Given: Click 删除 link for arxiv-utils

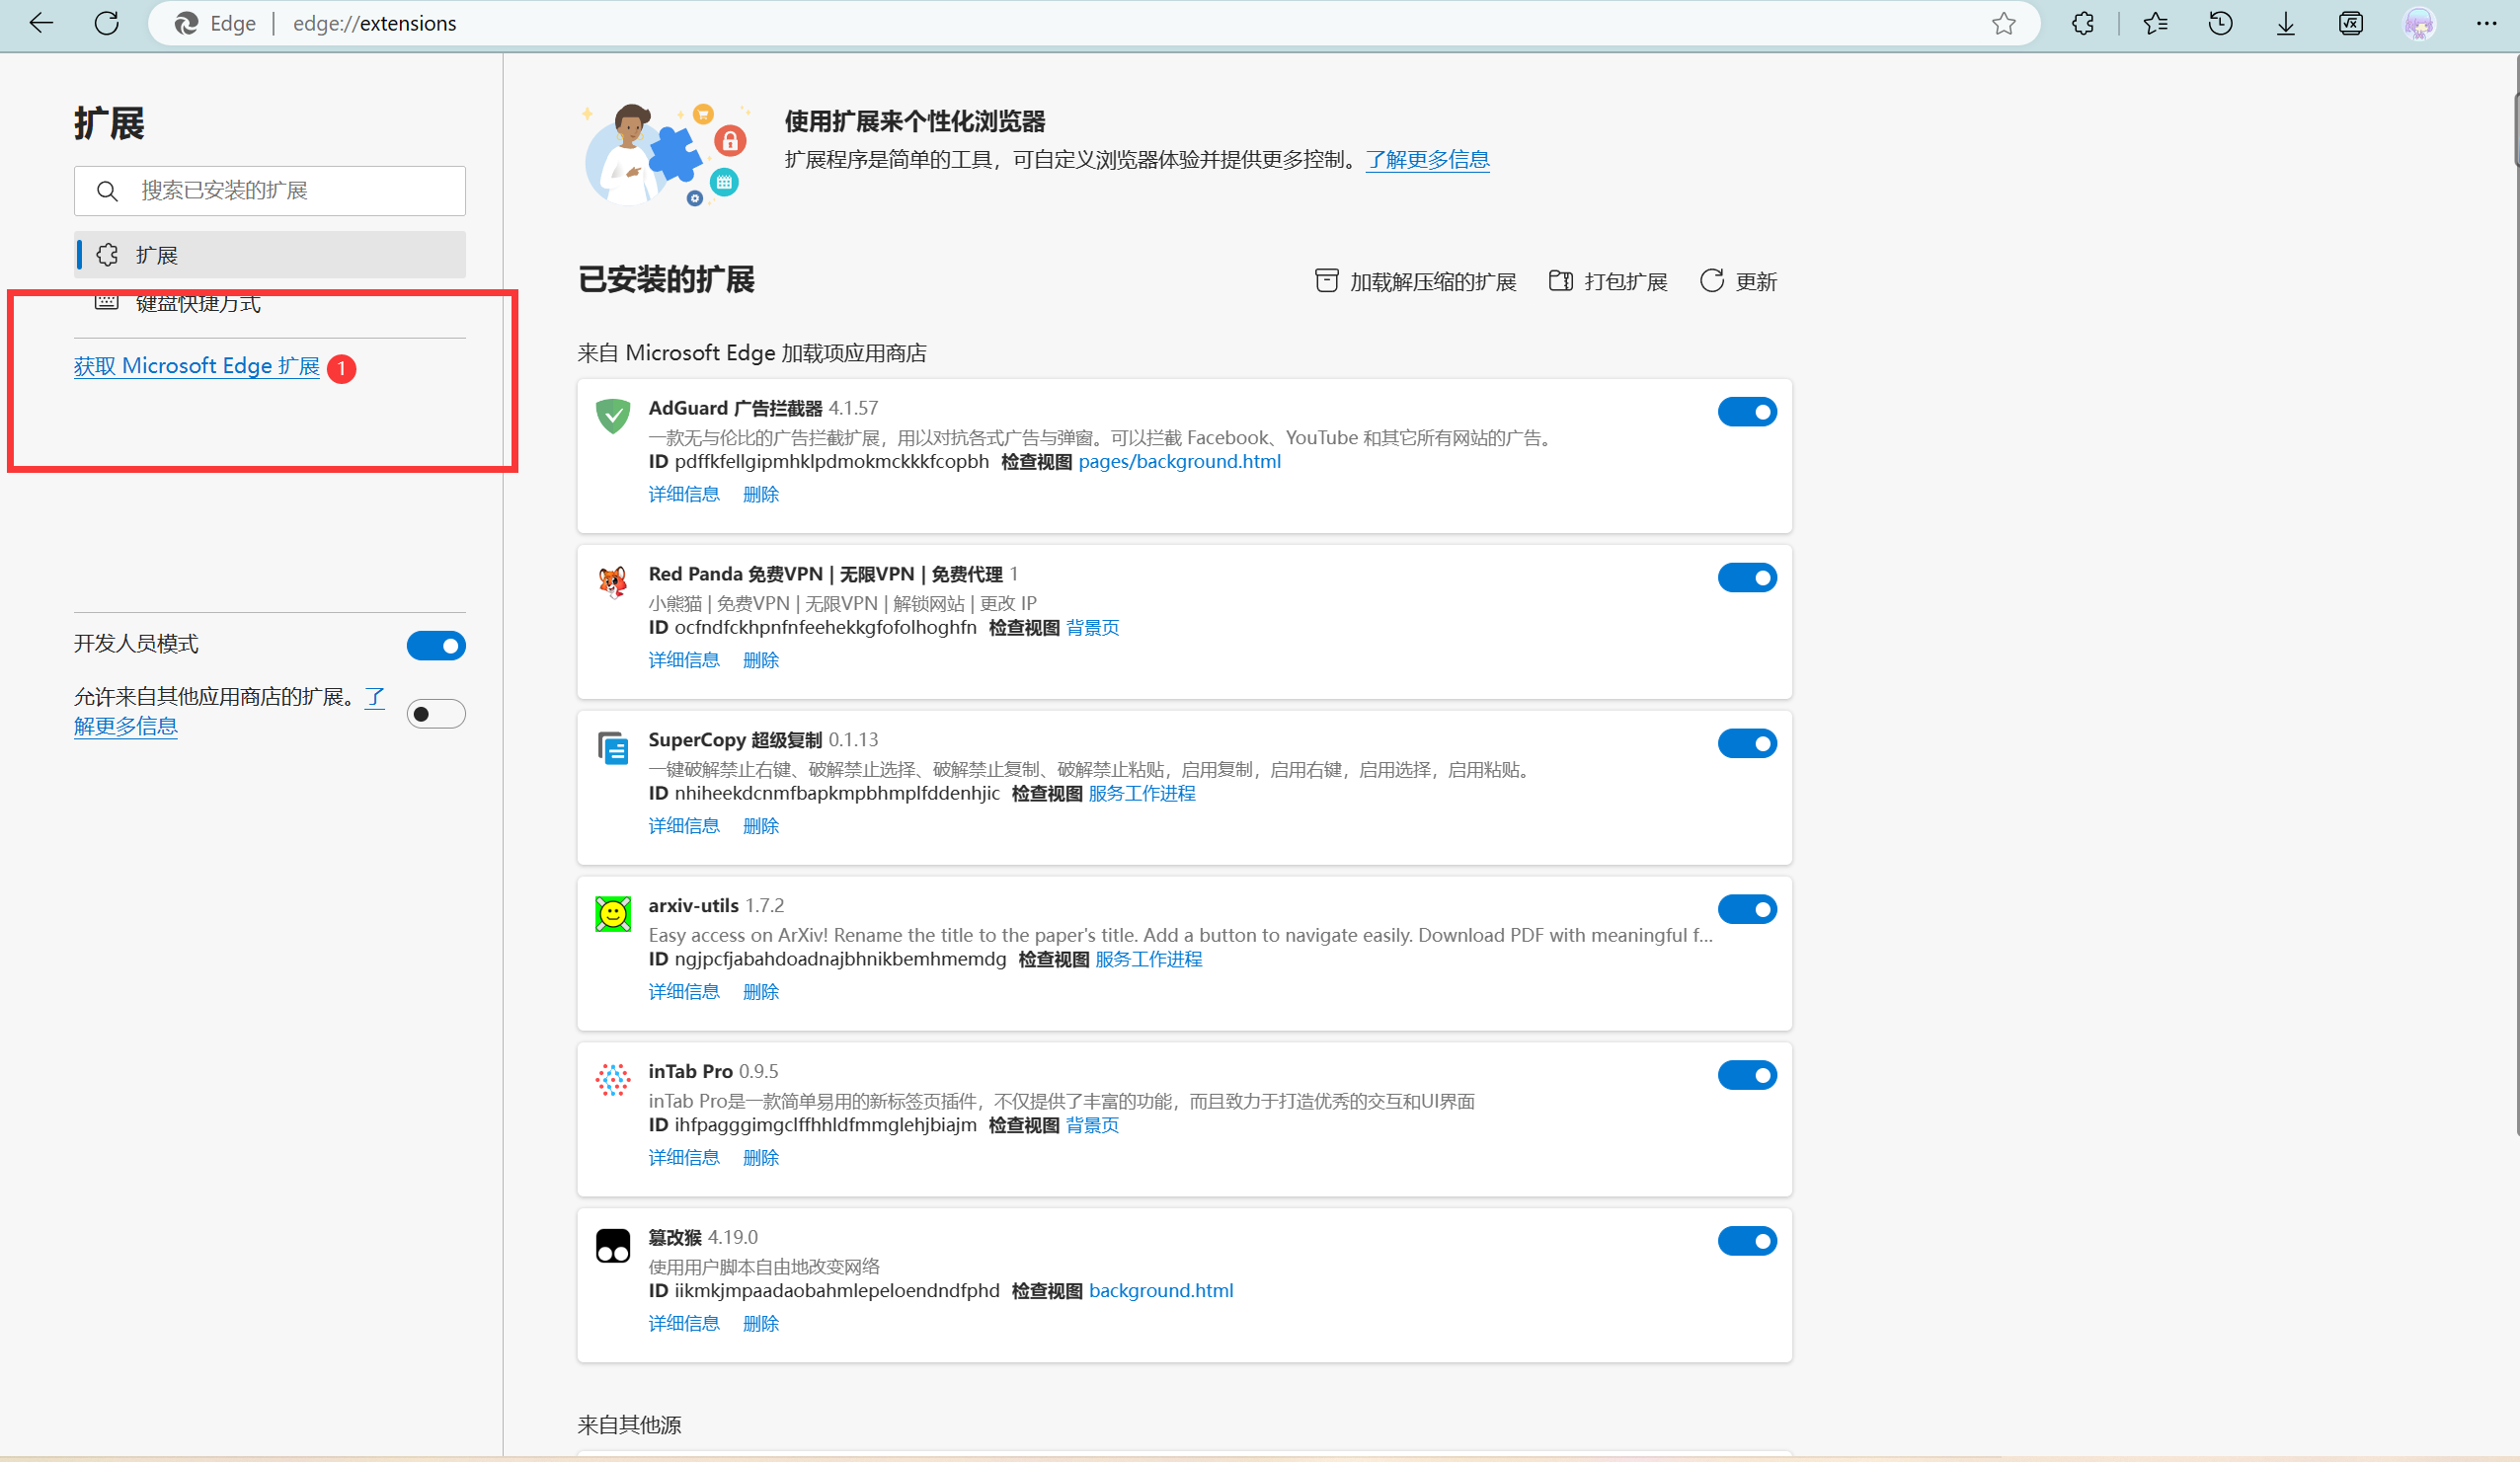Looking at the screenshot, I should click(760, 992).
